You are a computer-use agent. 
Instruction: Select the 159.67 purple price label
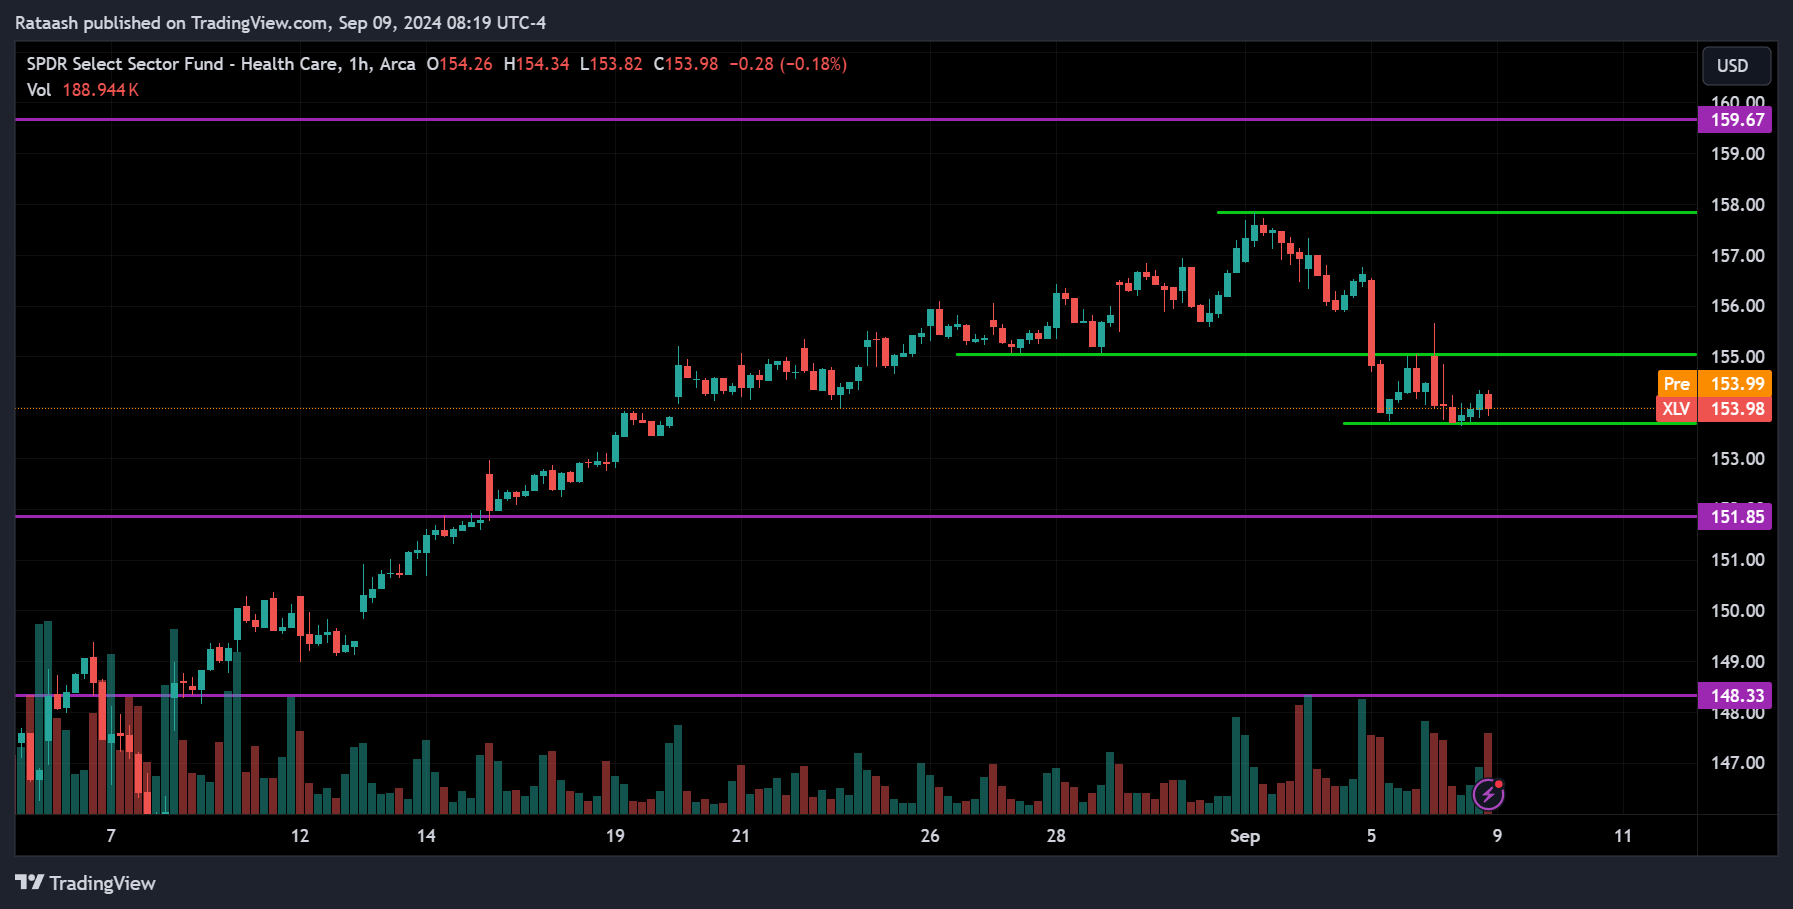coord(1734,120)
